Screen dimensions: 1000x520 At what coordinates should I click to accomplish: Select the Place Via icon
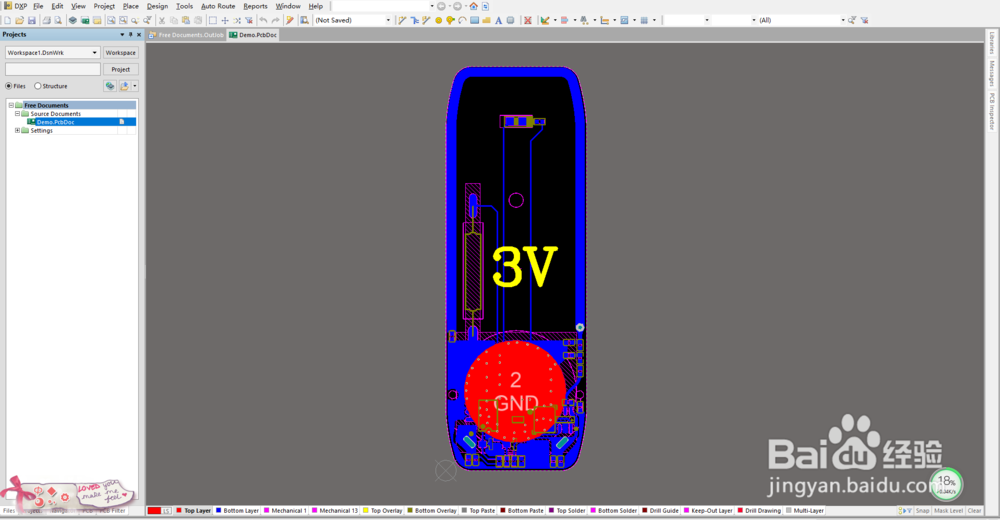[x=450, y=20]
